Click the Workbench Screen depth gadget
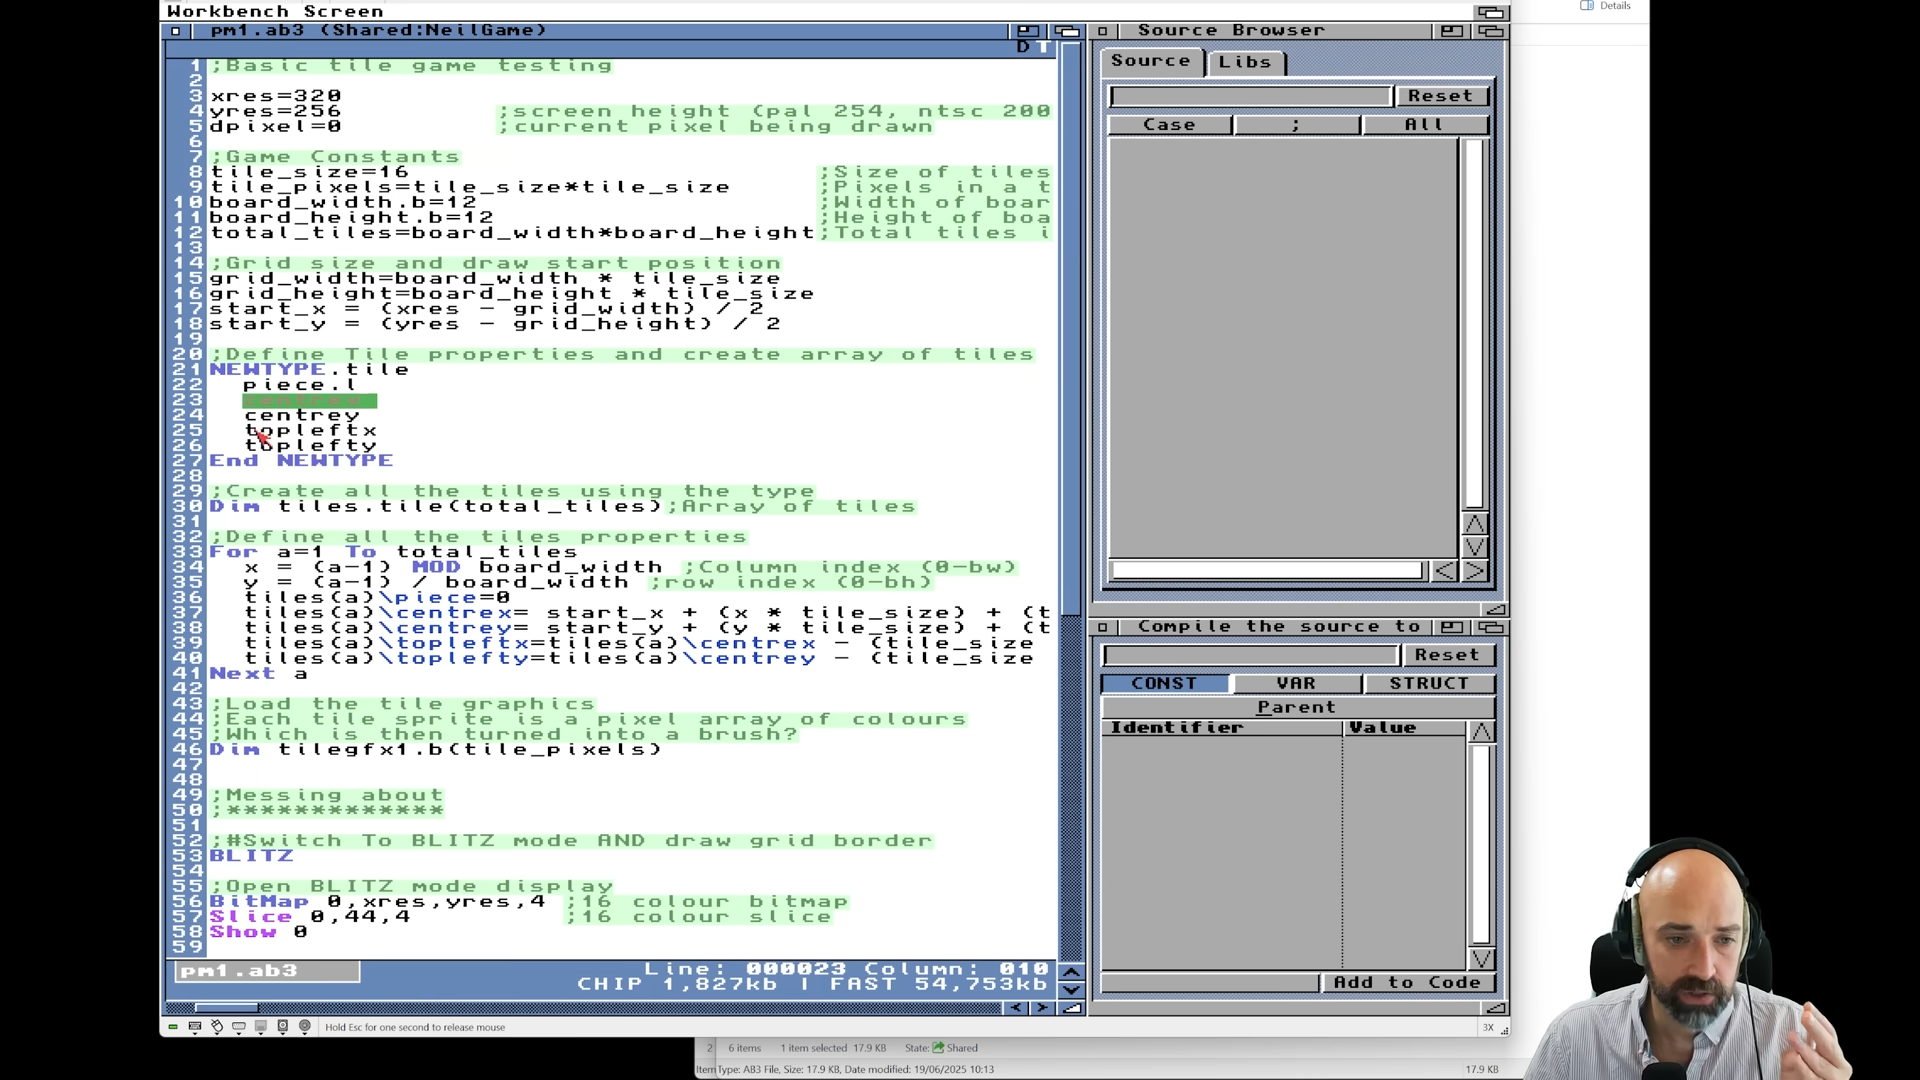 (x=1490, y=12)
